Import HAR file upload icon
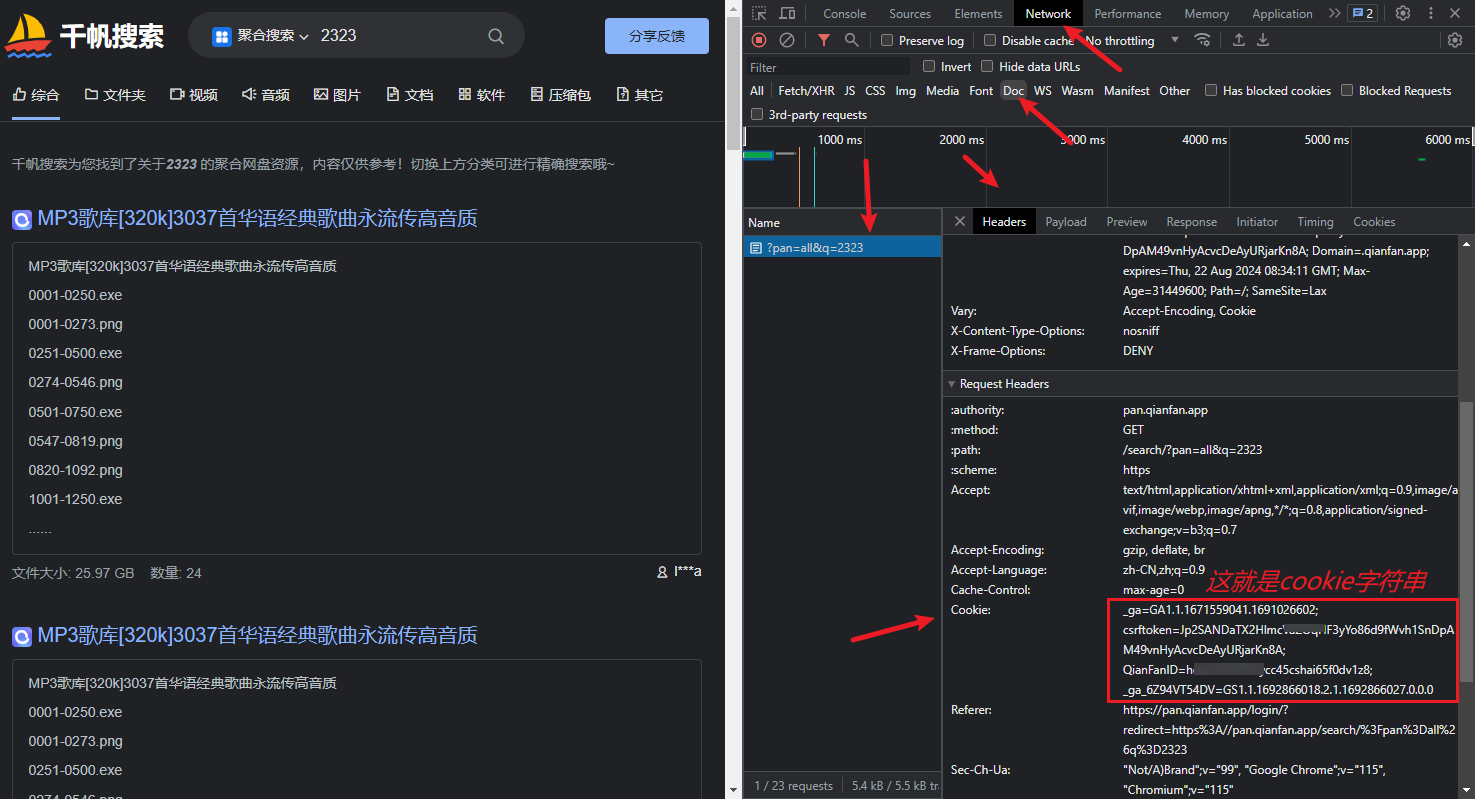The height and width of the screenshot is (799, 1475). (1239, 40)
